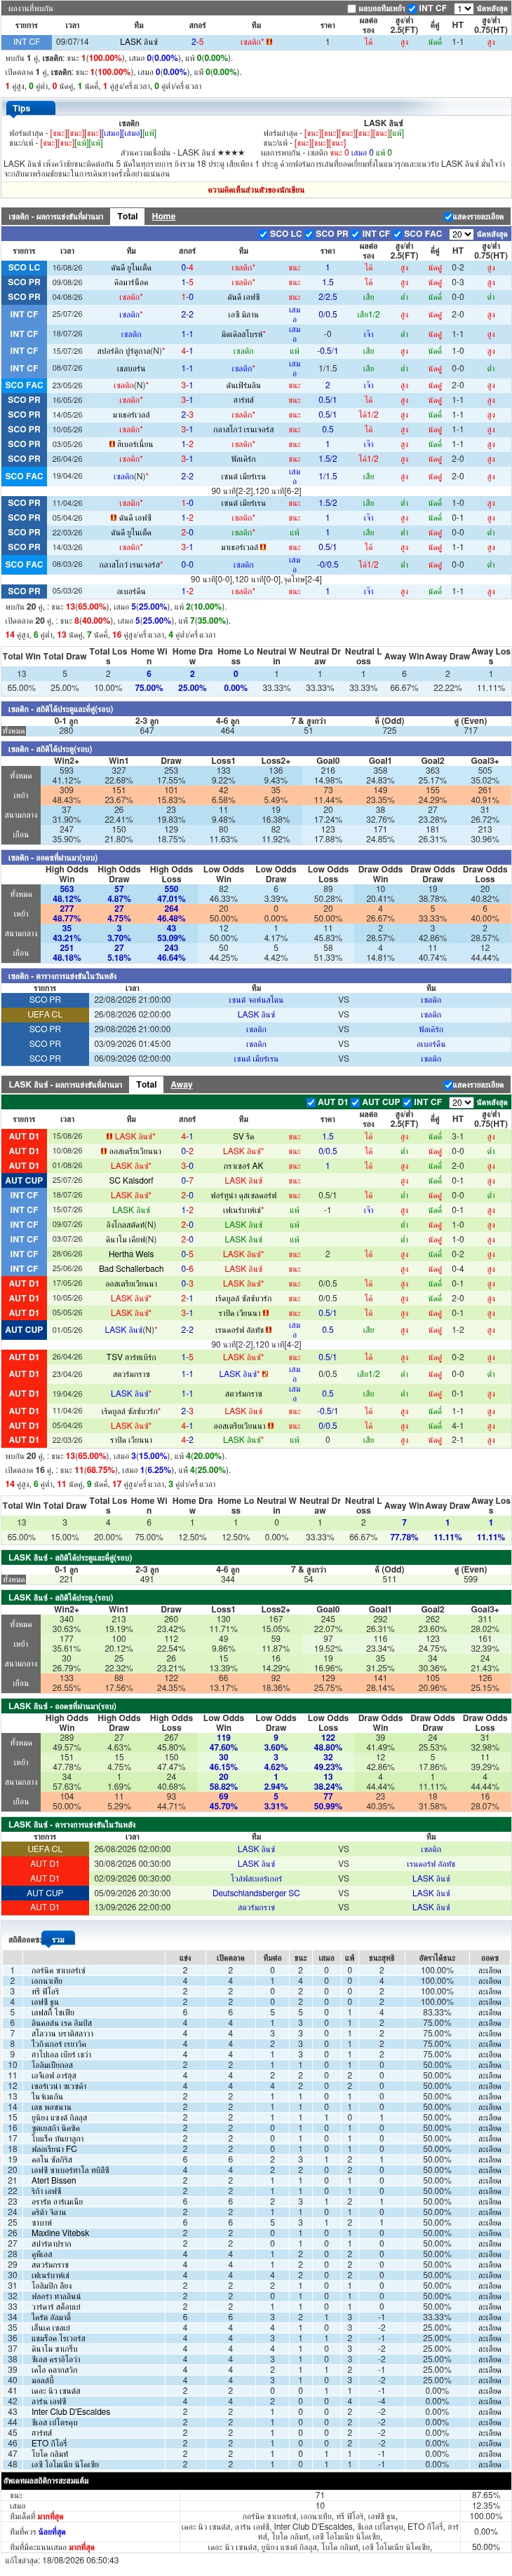Open the 1-5 score on 09/08/26
Viewport: 512px width, 2576px height.
tap(187, 282)
